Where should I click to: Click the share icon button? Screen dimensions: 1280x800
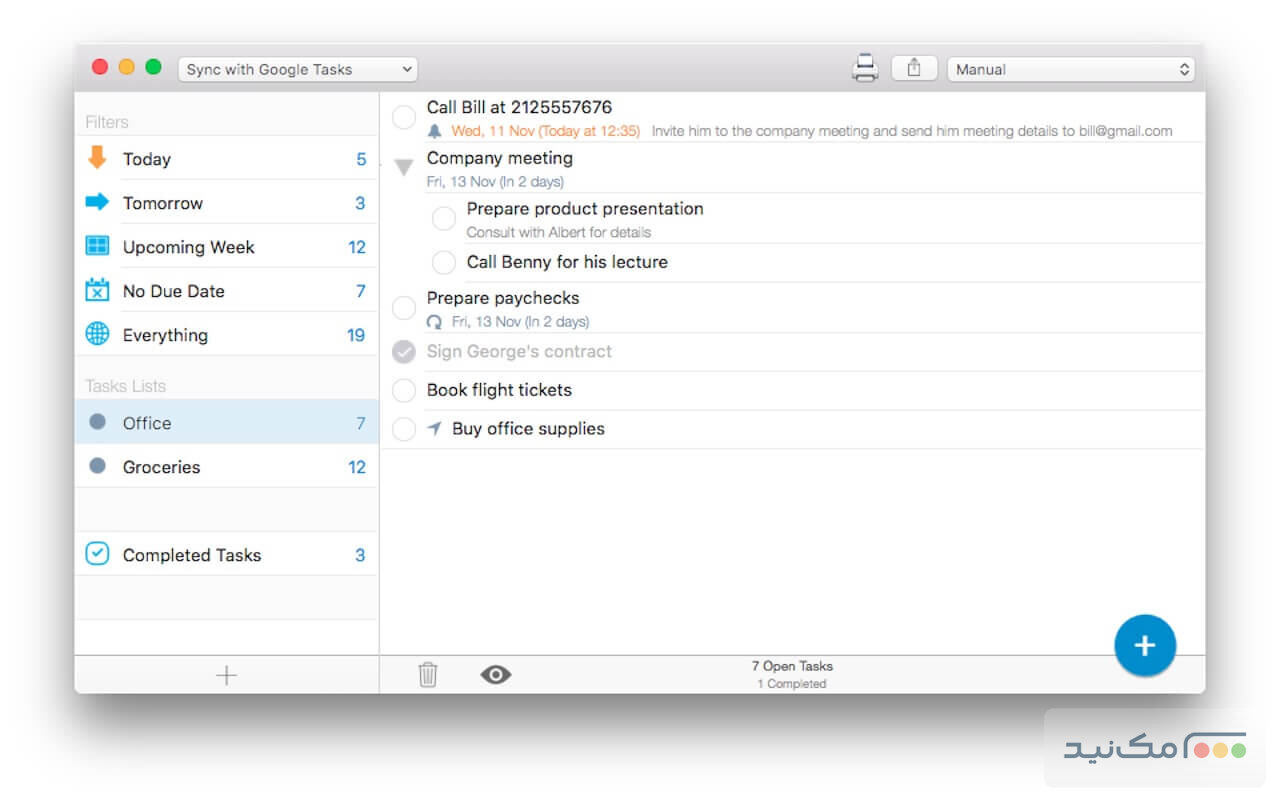coord(914,68)
